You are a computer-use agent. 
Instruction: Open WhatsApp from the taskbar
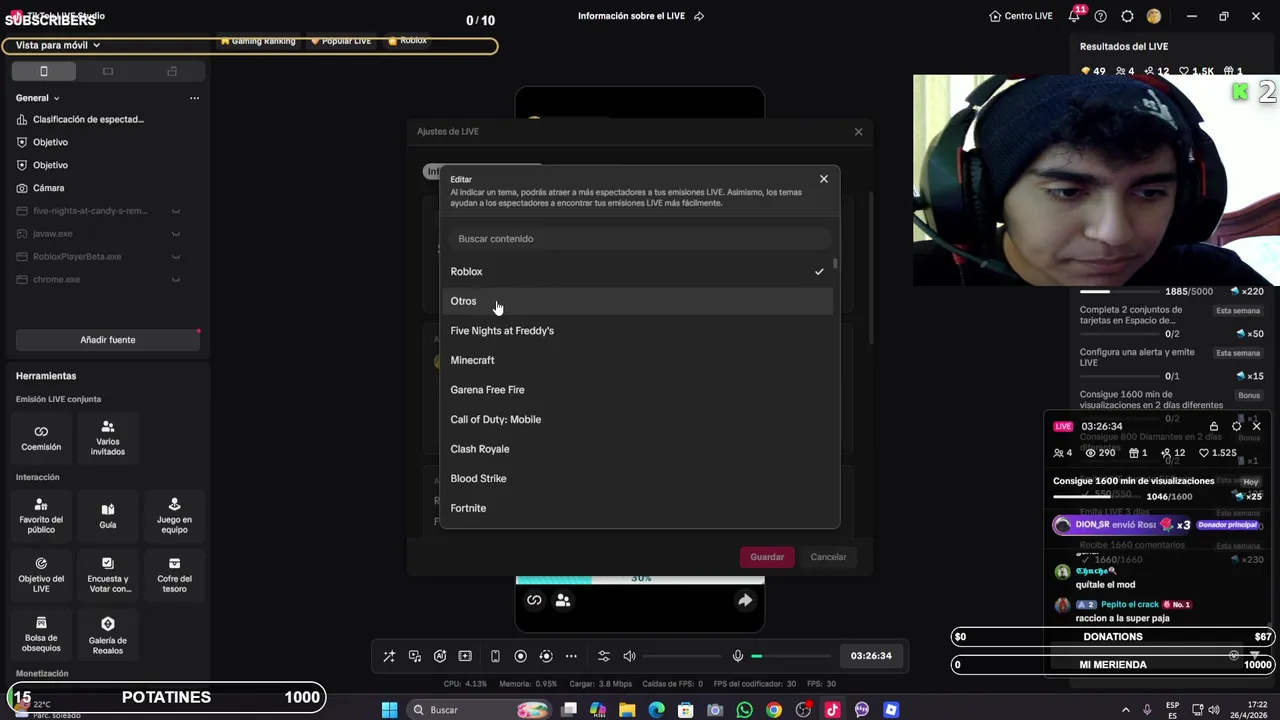744,710
